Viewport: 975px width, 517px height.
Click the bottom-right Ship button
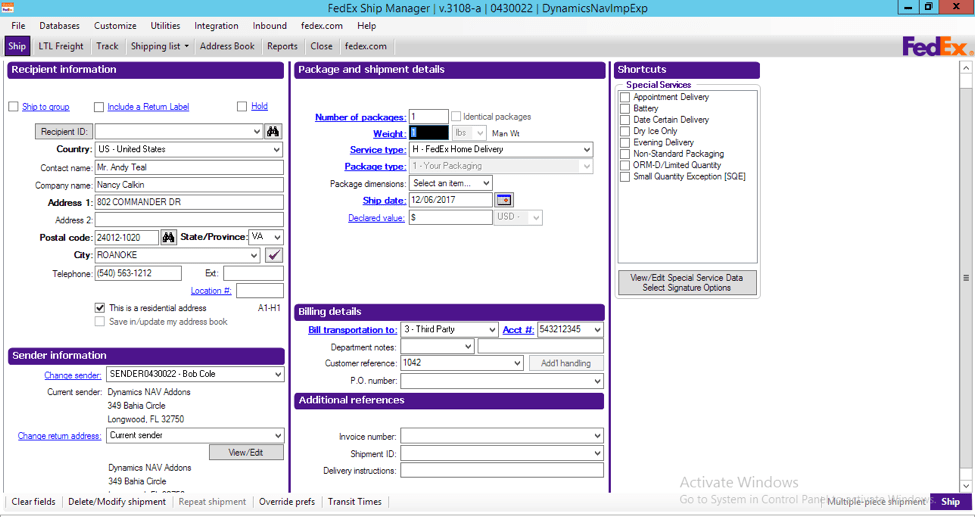(950, 501)
